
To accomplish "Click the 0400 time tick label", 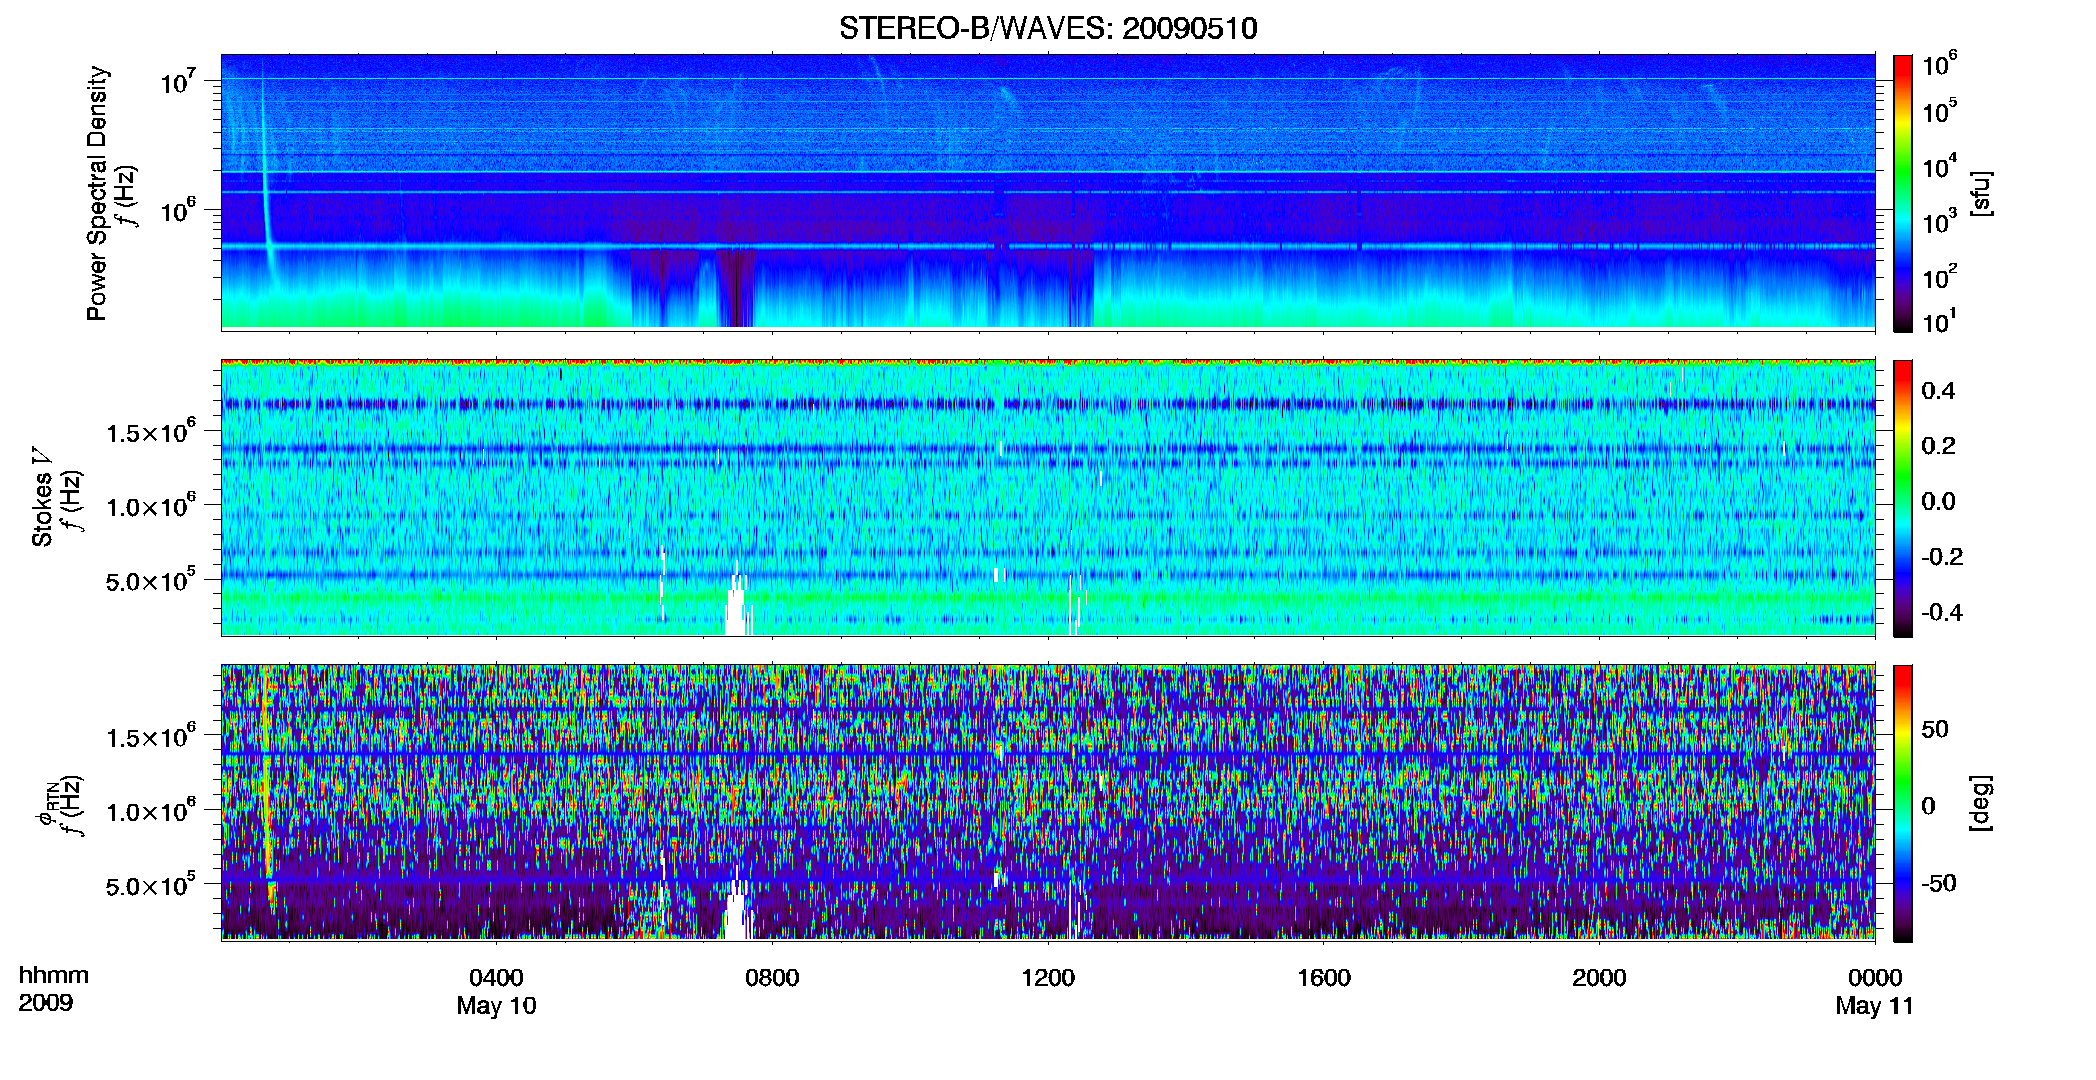I will [497, 978].
